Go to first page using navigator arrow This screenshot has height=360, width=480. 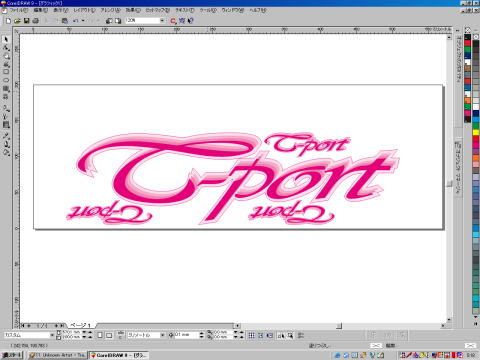coord(23,325)
